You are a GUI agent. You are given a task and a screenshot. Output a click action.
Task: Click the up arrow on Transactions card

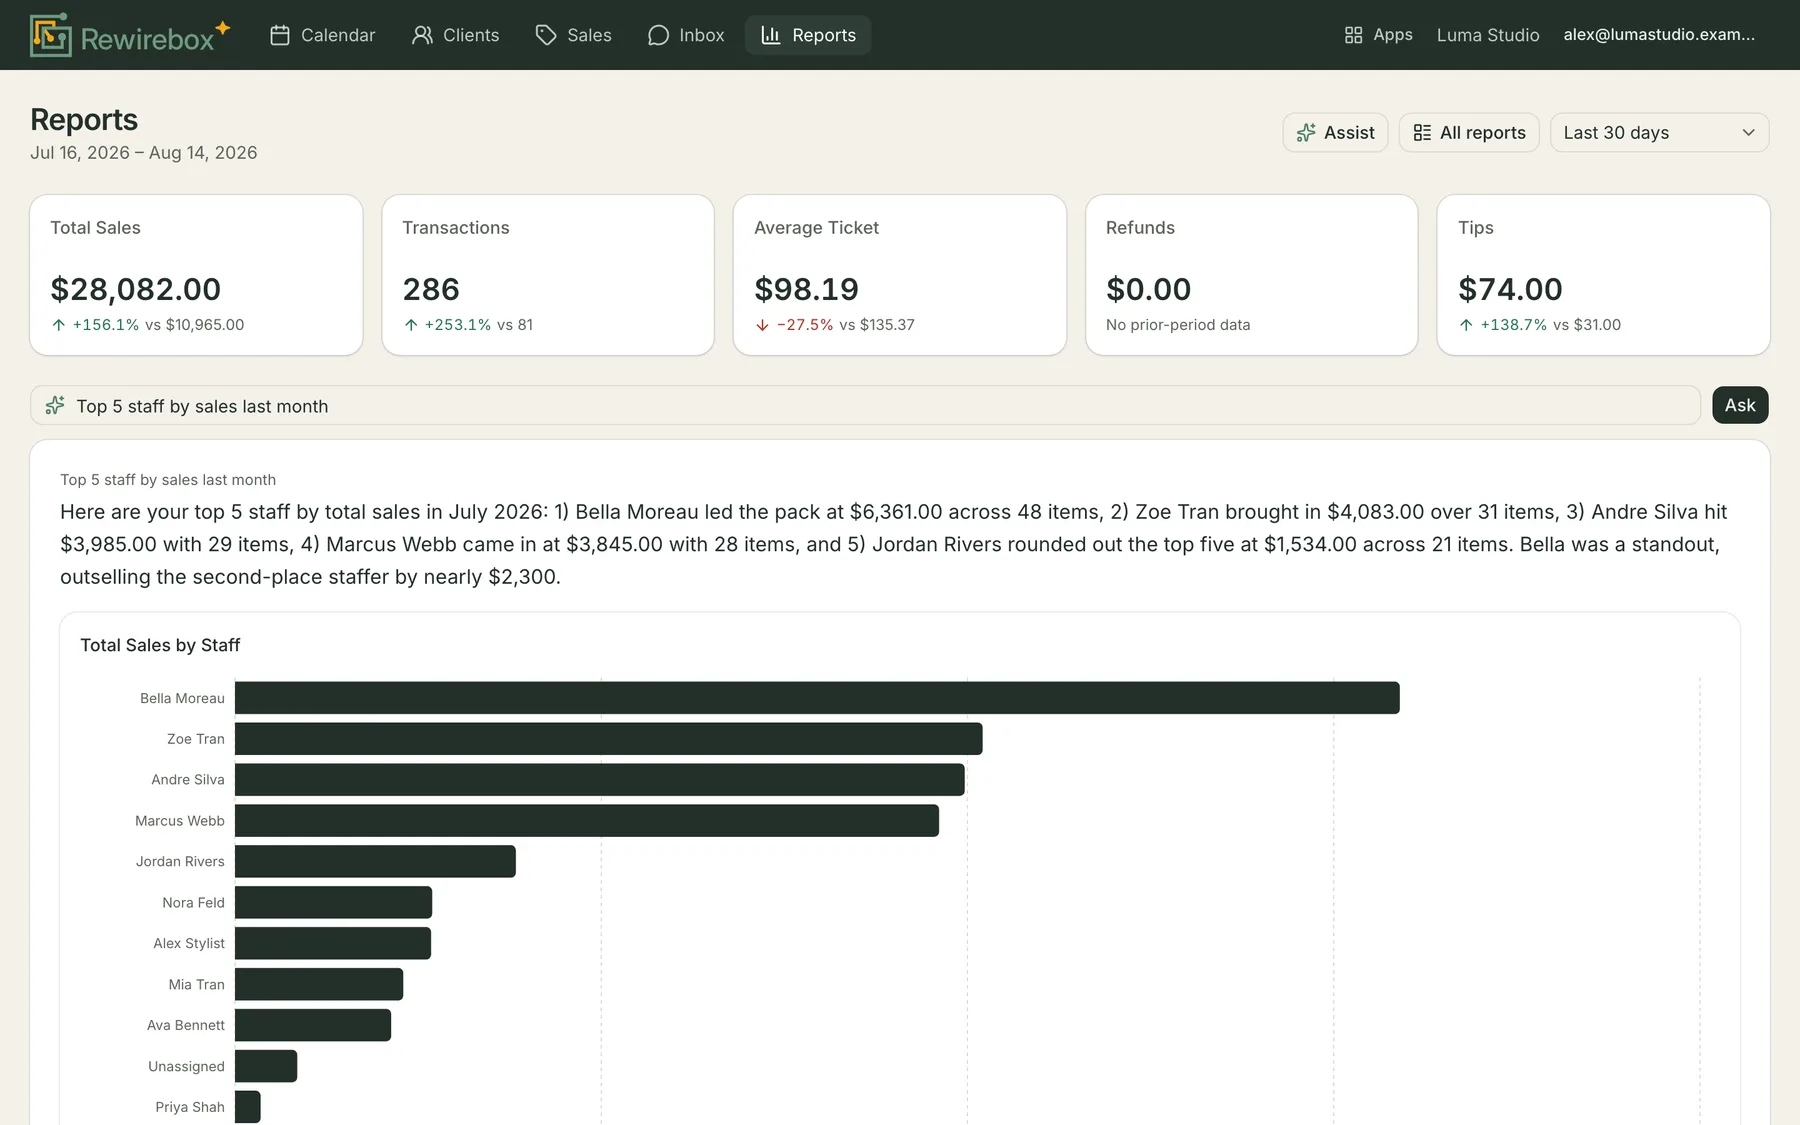(411, 325)
